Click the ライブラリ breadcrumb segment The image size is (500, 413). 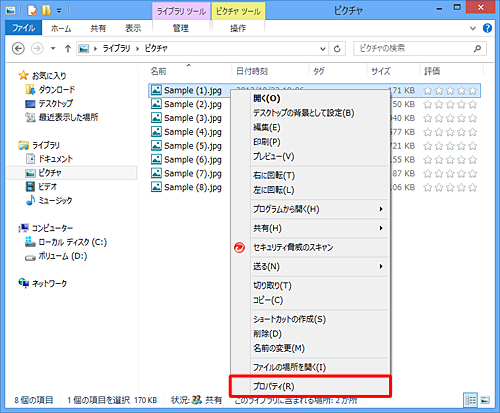coord(116,49)
